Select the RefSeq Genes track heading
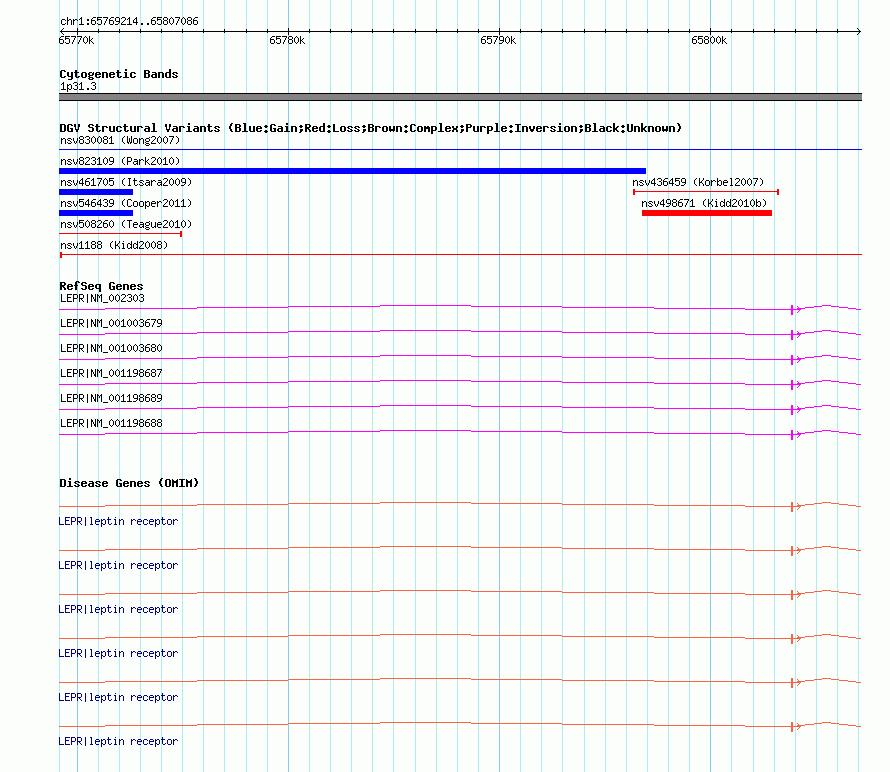Image resolution: width=890 pixels, height=772 pixels. click(x=101, y=286)
